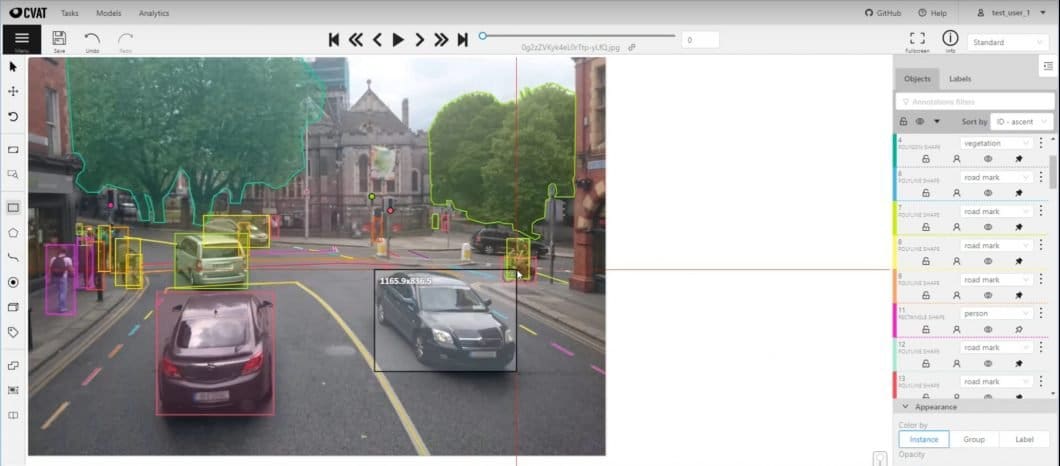The width and height of the screenshot is (1060, 466).
Task: Switch to the Objects tab
Action: (917, 78)
